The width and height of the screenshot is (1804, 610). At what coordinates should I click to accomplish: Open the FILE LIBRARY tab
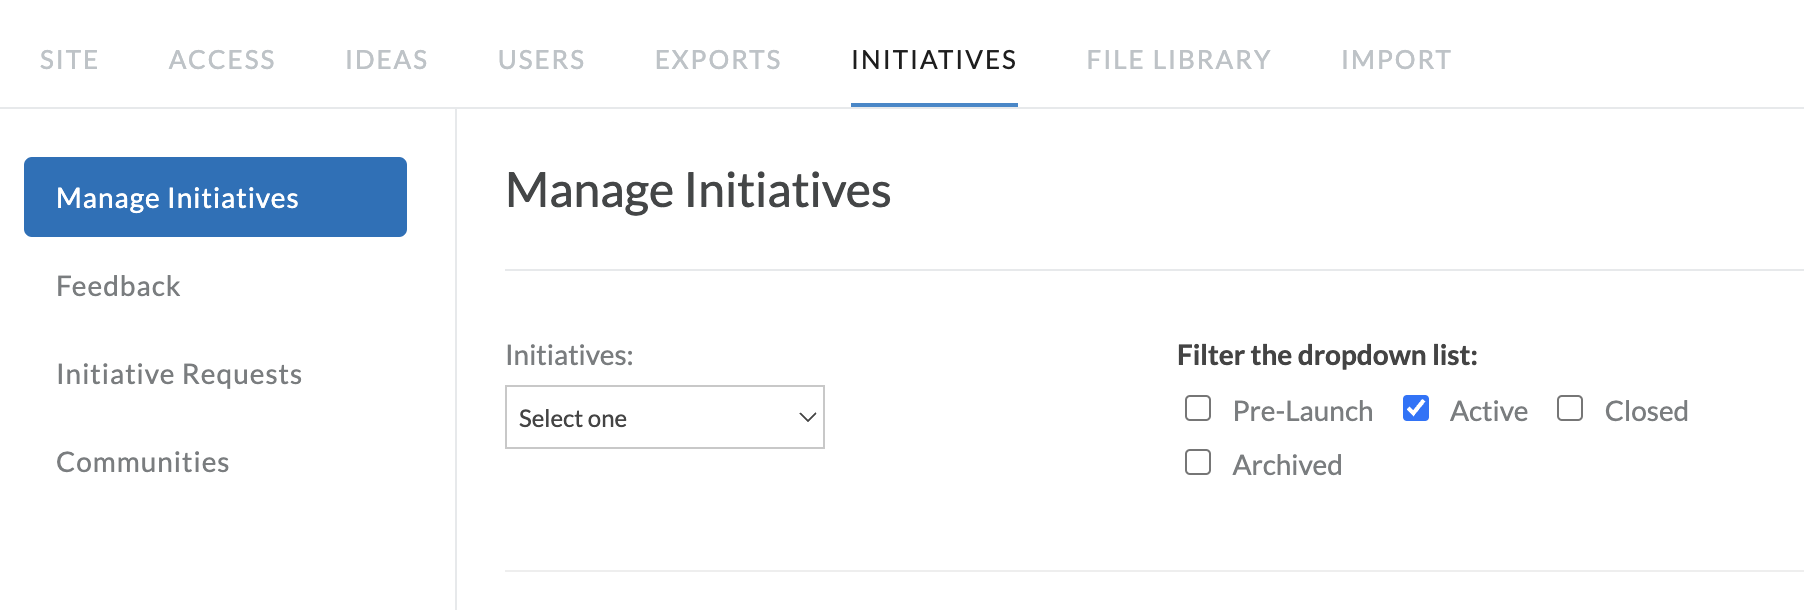click(x=1179, y=60)
